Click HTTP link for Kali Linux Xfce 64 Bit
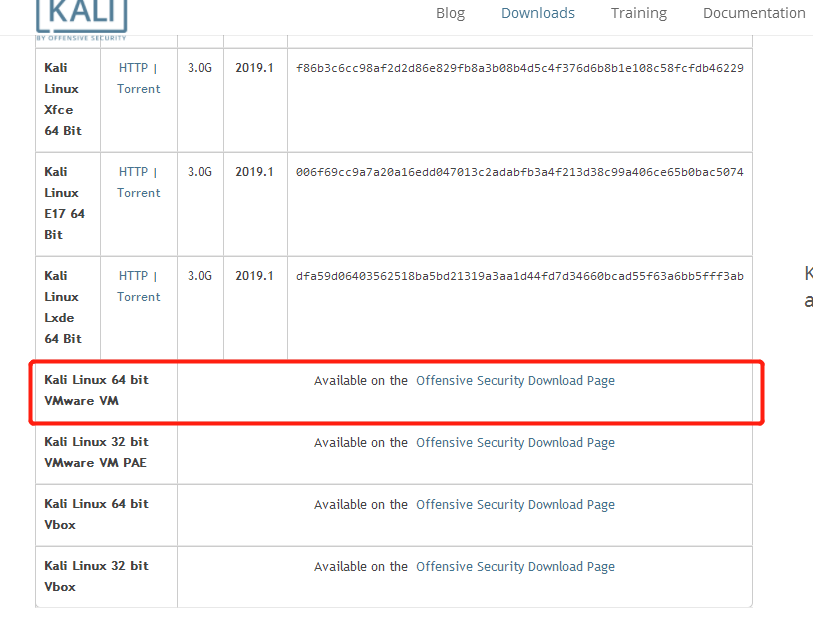Screen dimensions: 813x628 click(133, 68)
